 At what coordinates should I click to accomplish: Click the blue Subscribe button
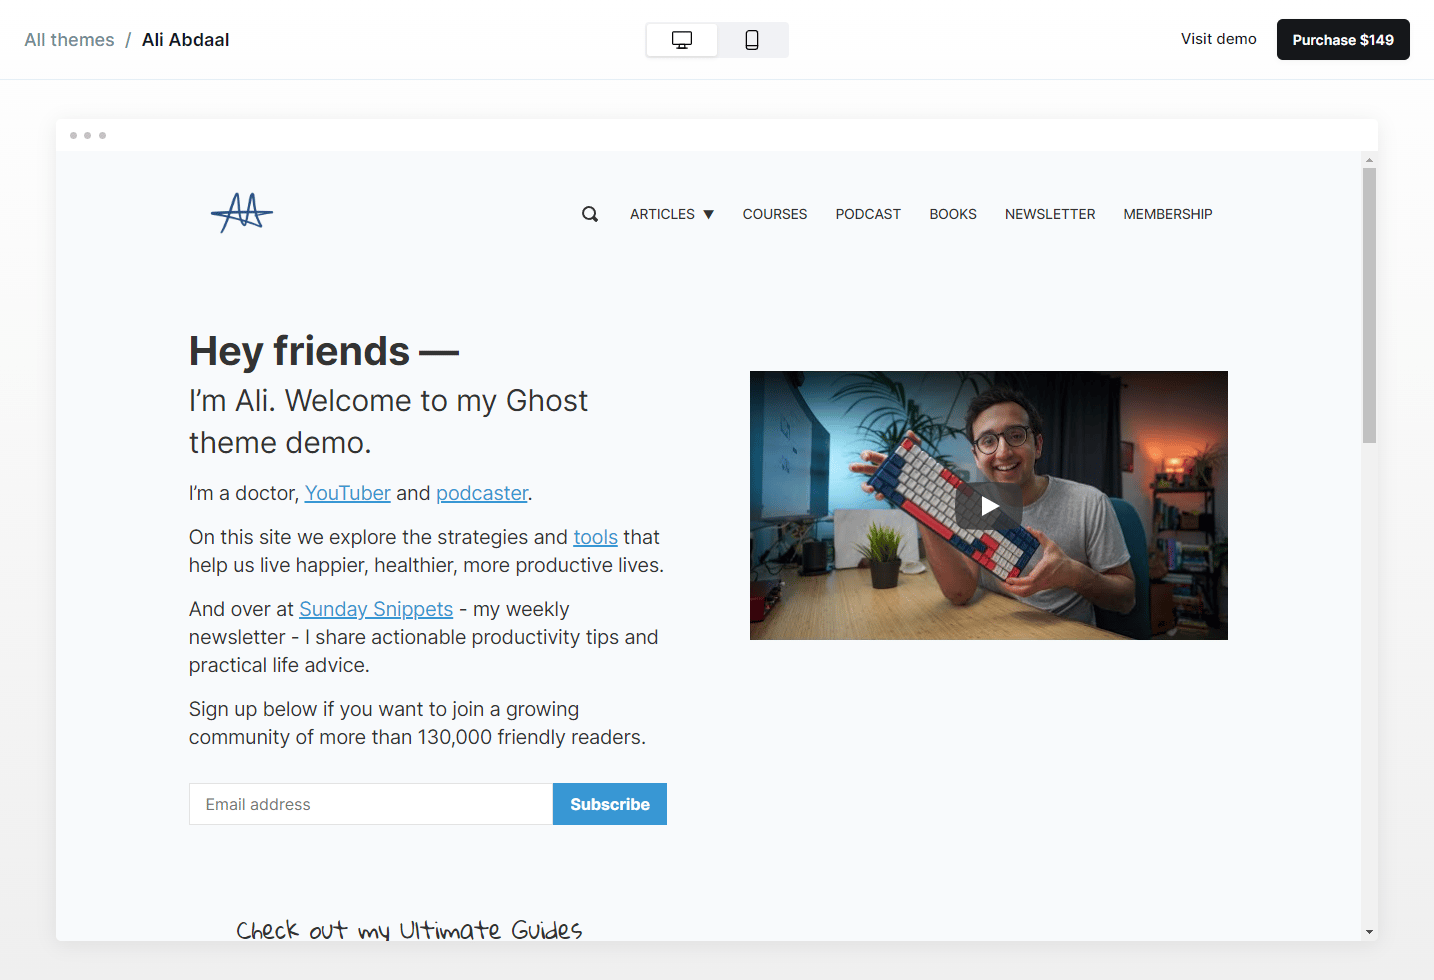pos(610,804)
